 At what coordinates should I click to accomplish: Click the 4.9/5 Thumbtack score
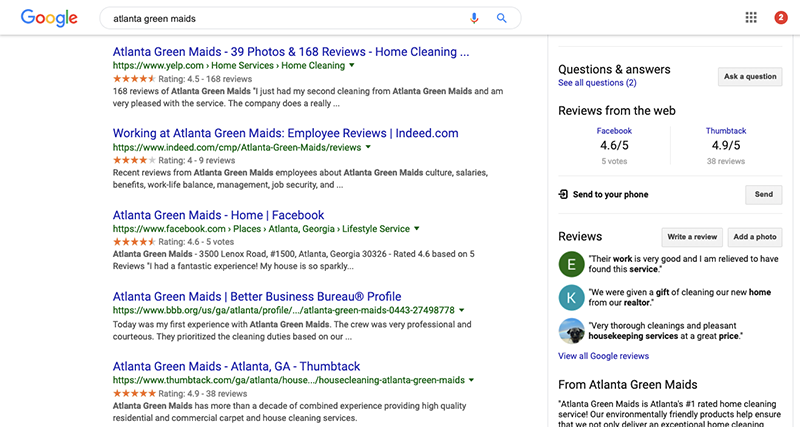[x=726, y=145]
